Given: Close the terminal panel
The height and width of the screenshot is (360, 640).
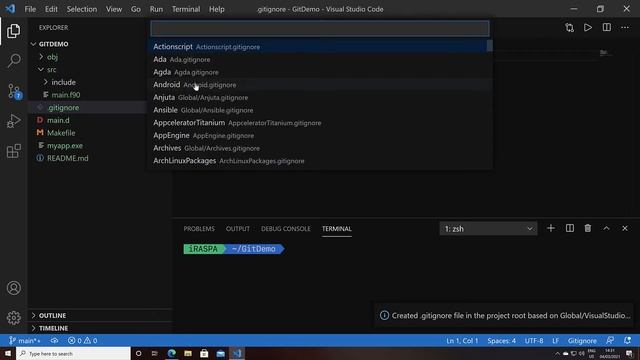Looking at the screenshot, I should (625, 229).
